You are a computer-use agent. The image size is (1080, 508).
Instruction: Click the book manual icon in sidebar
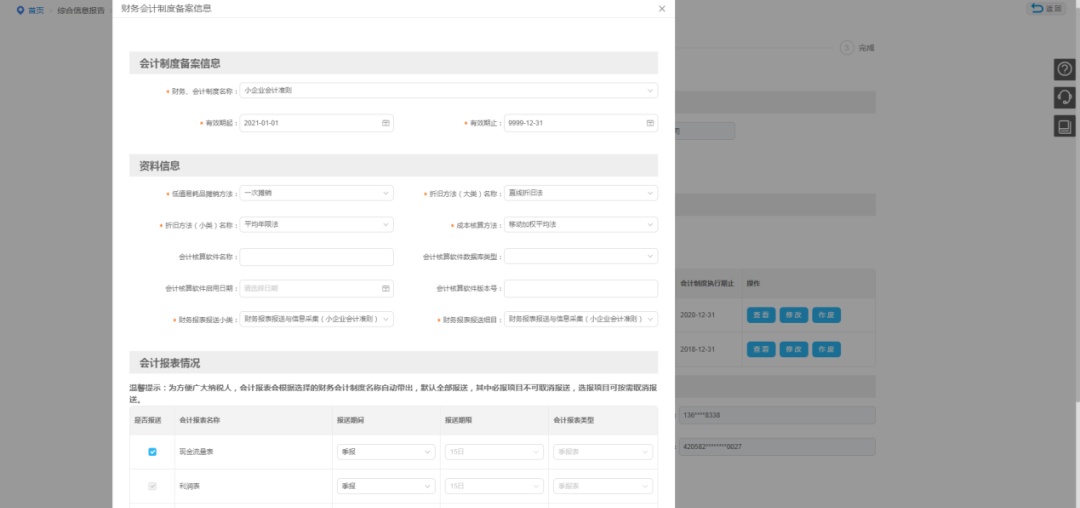click(x=1065, y=126)
